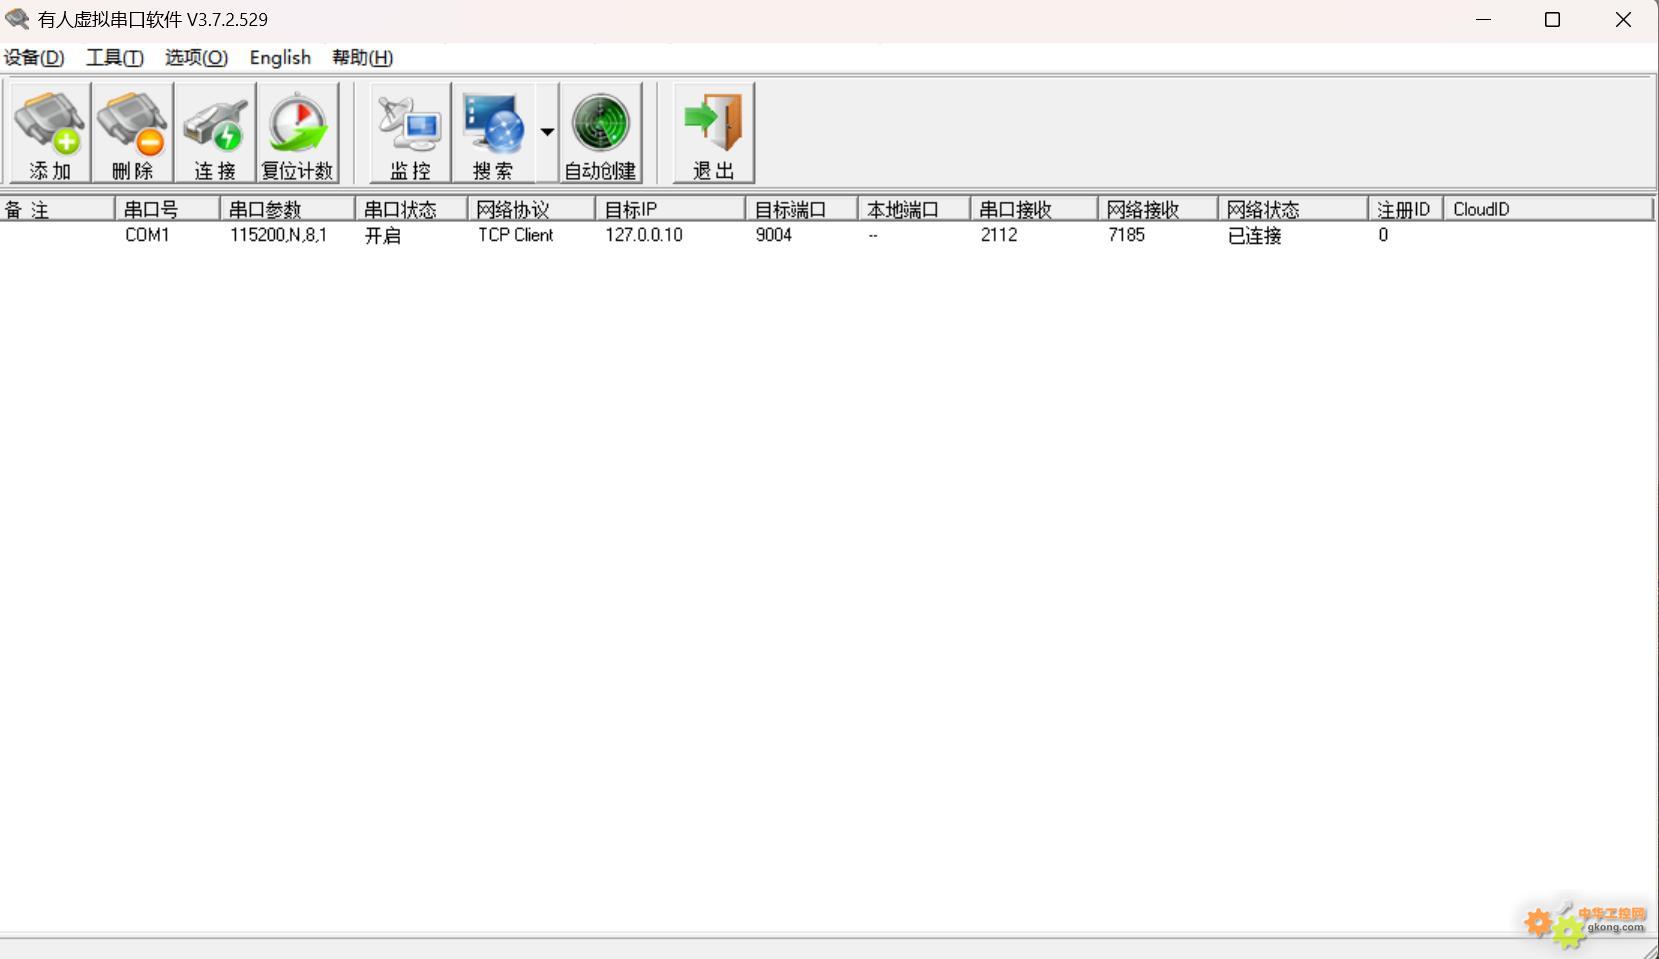Image resolution: width=1659 pixels, height=959 pixels.
Task: Switch language via English menu item
Action: pyautogui.click(x=280, y=58)
